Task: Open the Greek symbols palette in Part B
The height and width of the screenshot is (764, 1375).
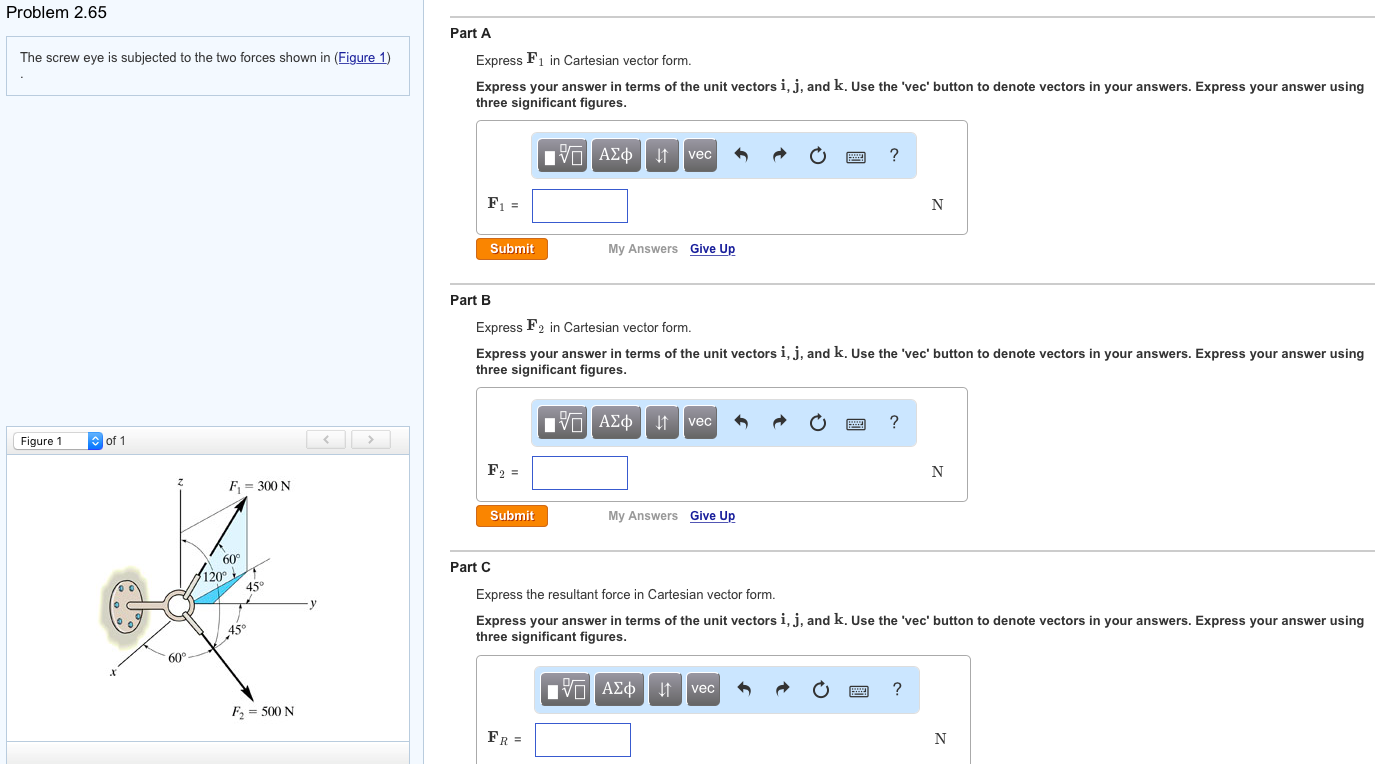Action: (x=616, y=422)
